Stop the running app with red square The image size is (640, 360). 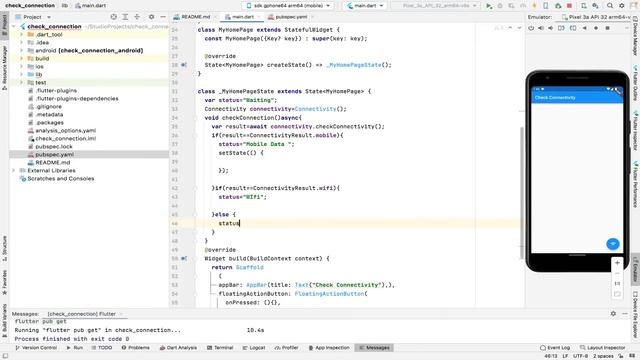click(569, 6)
